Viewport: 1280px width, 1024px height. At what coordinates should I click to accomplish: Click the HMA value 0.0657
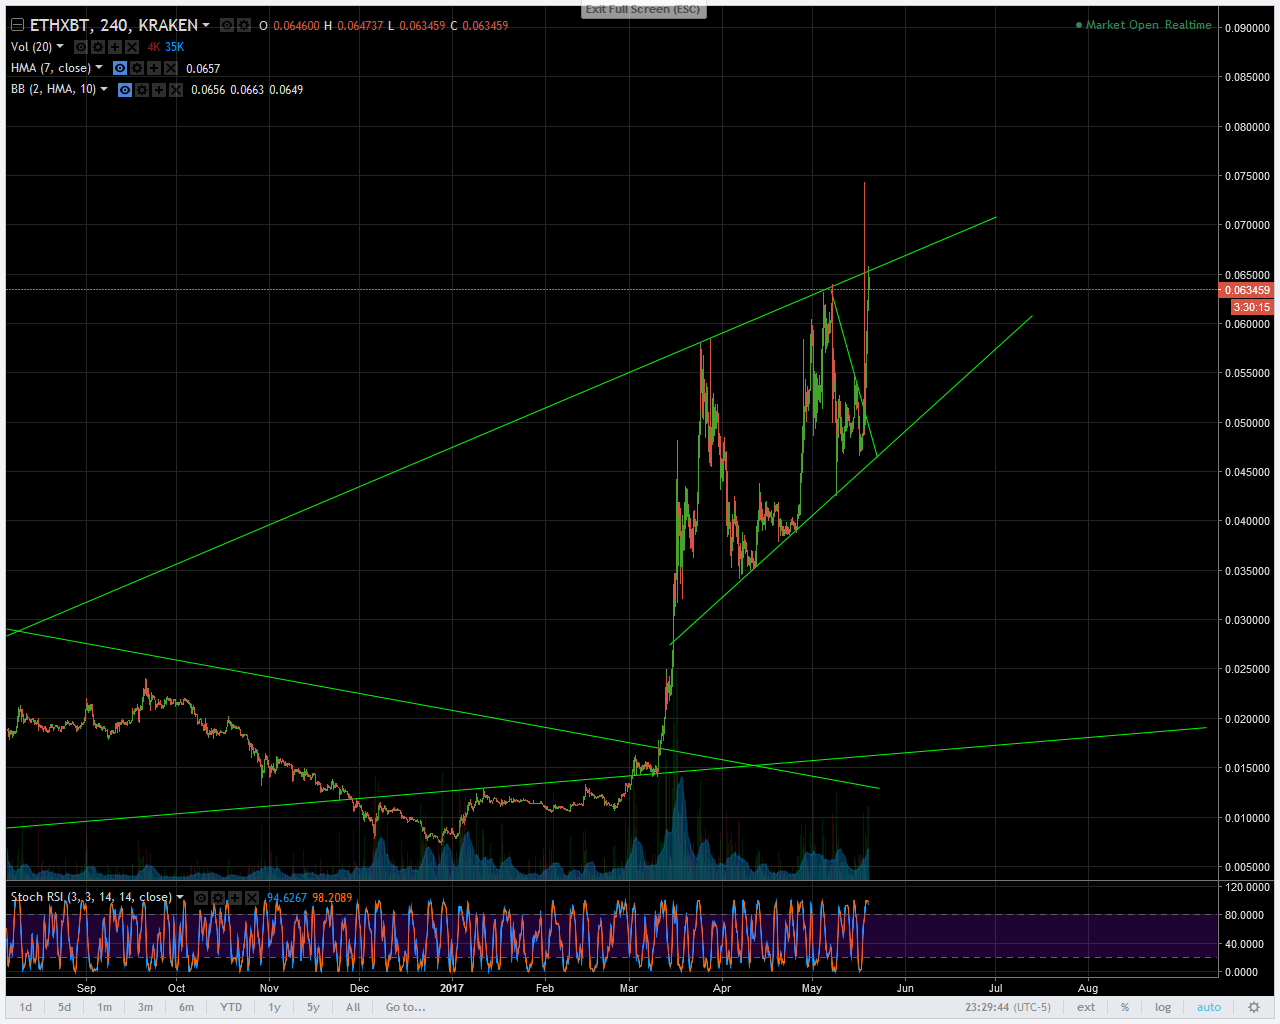click(x=203, y=68)
